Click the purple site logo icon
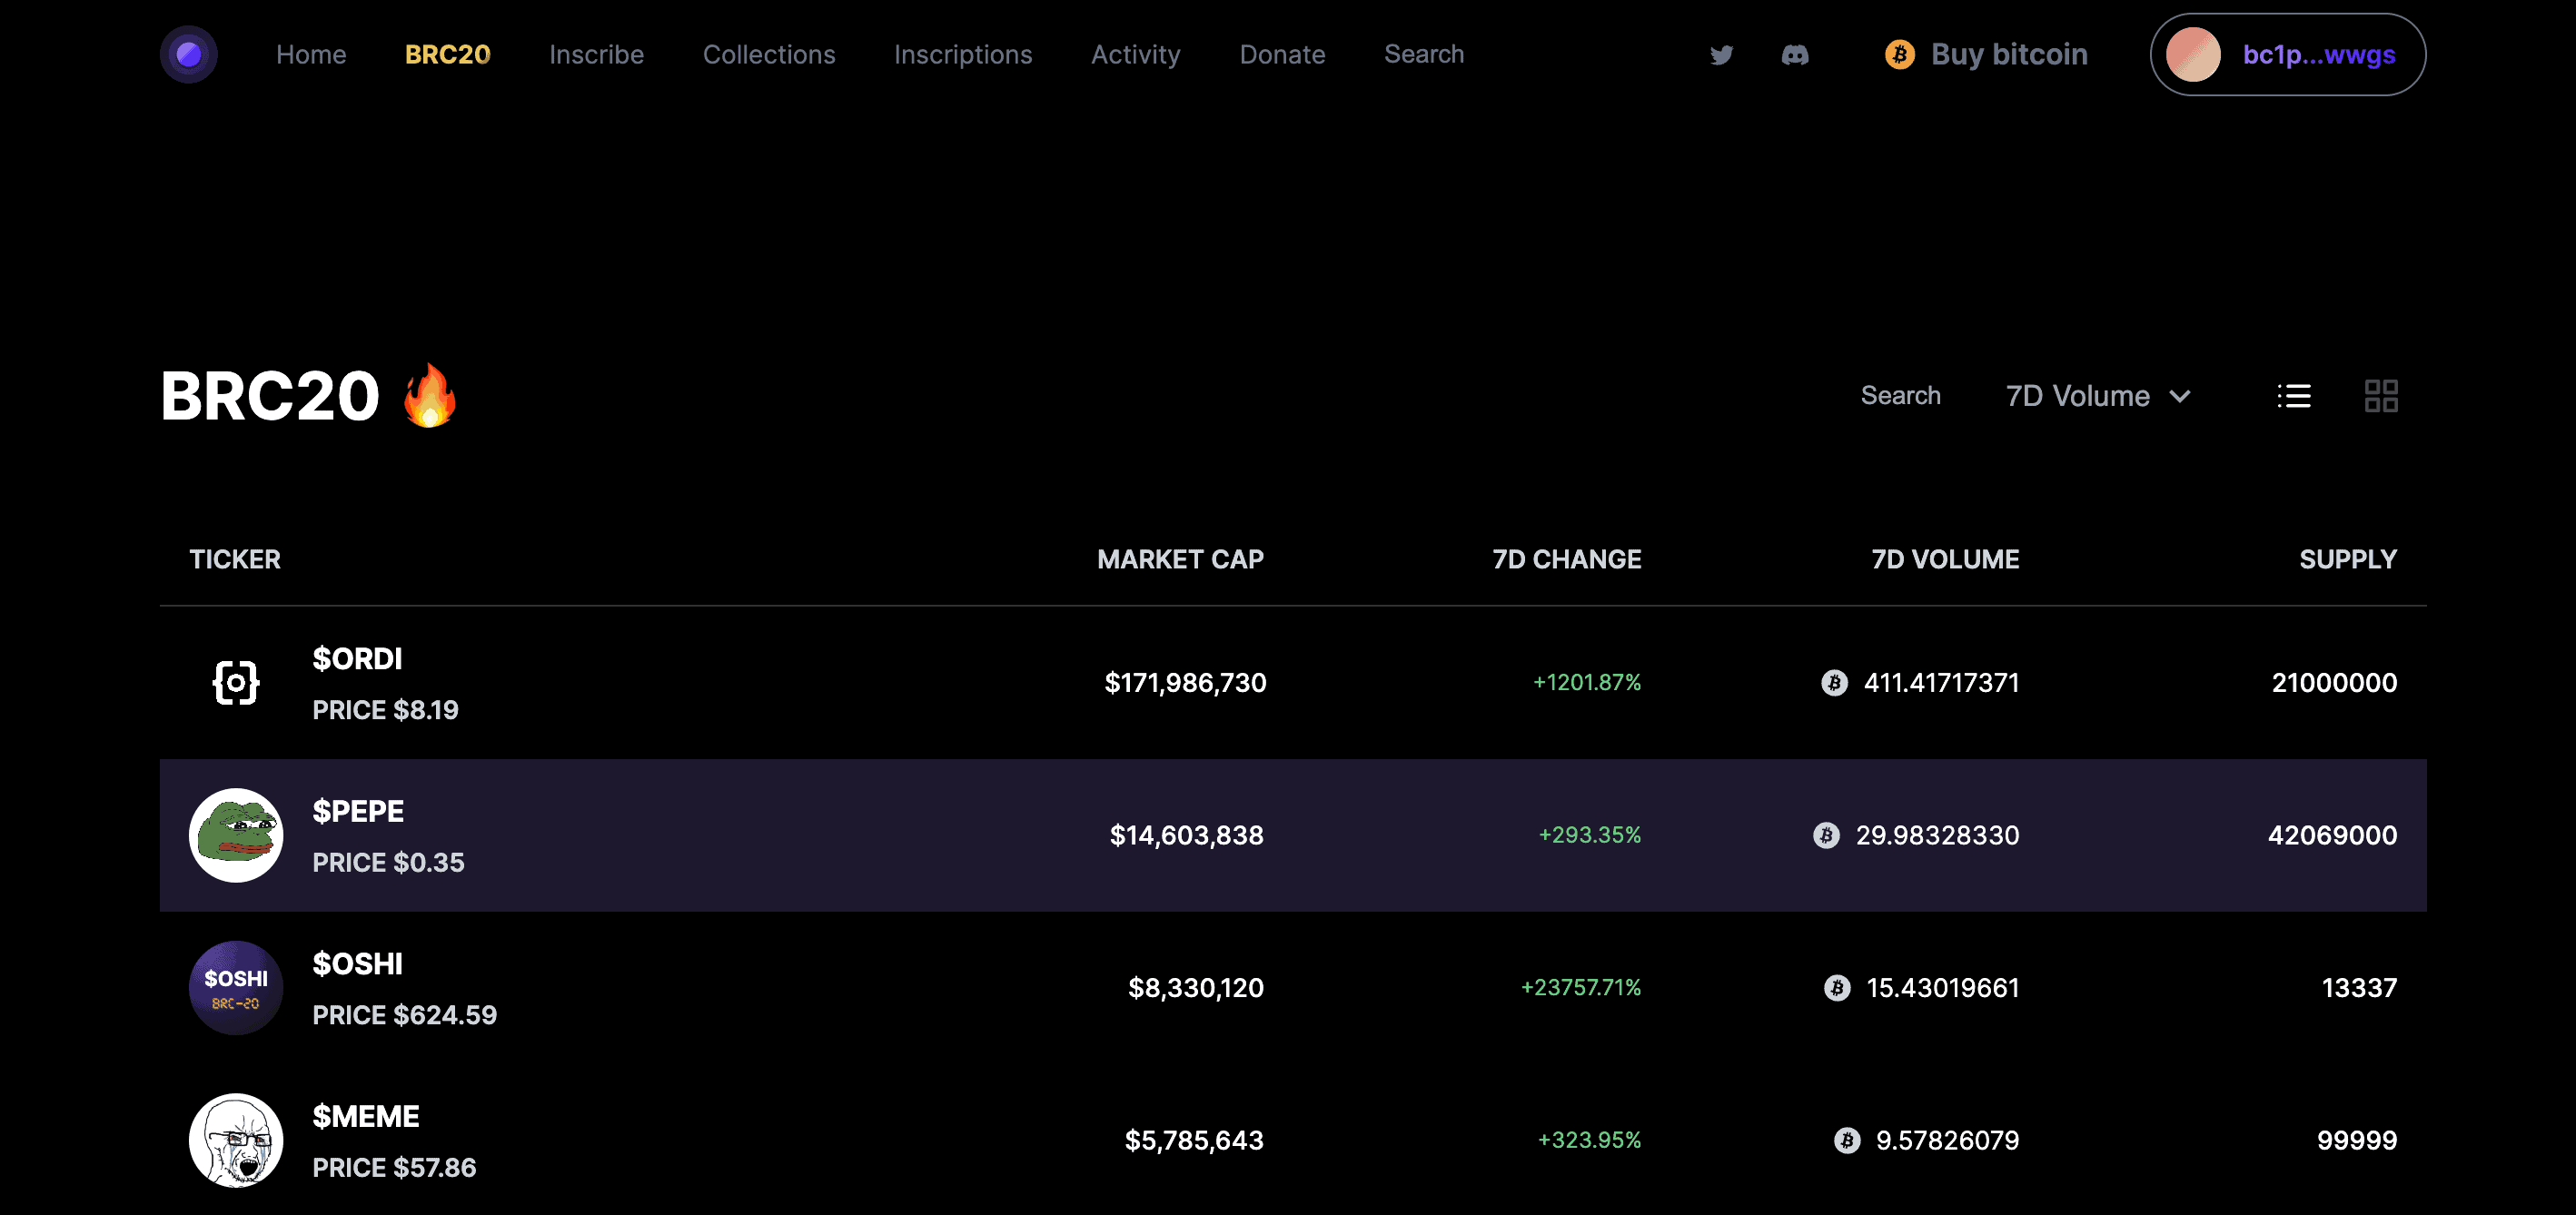Viewport: 2576px width, 1215px height. 188,54
